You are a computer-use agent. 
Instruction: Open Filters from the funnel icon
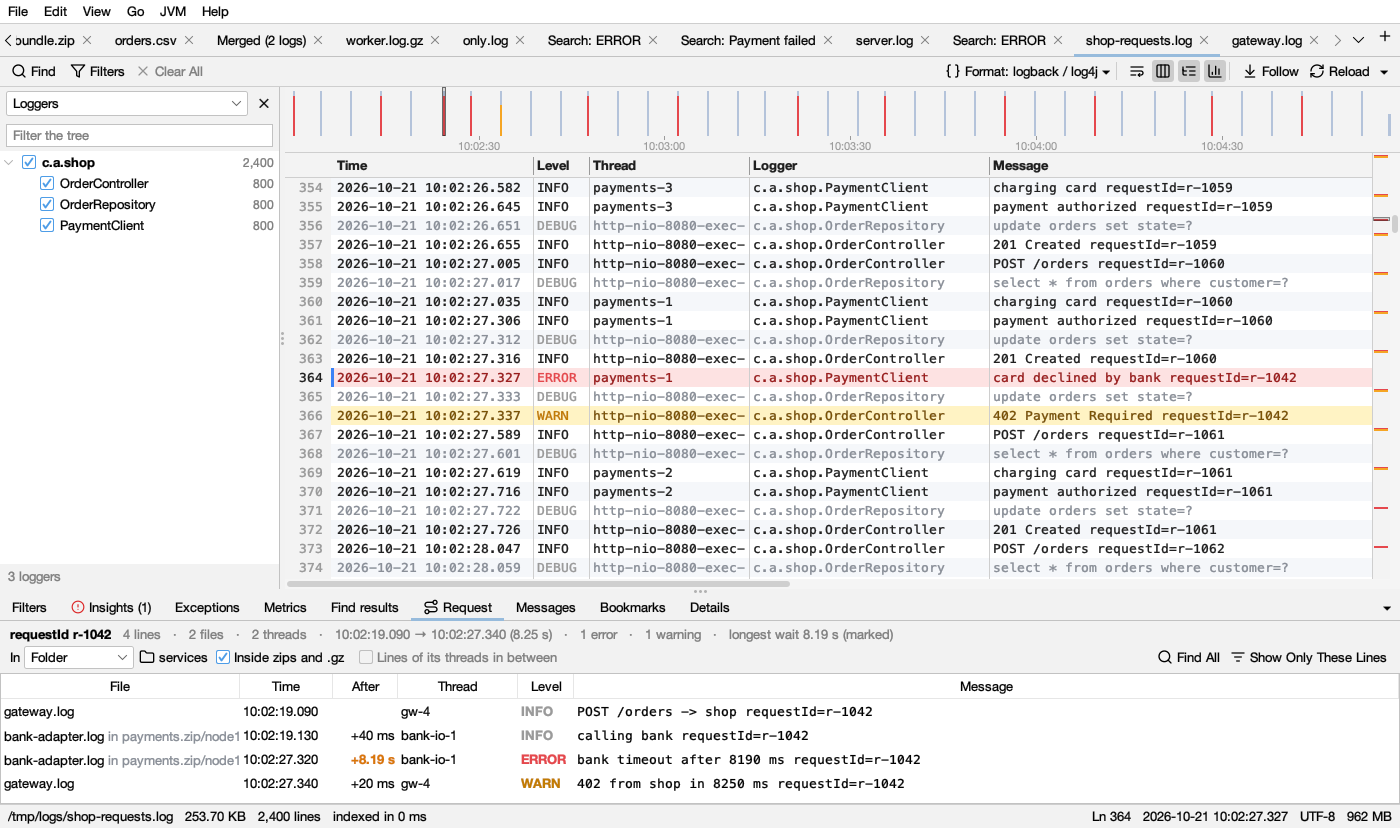click(x=97, y=71)
